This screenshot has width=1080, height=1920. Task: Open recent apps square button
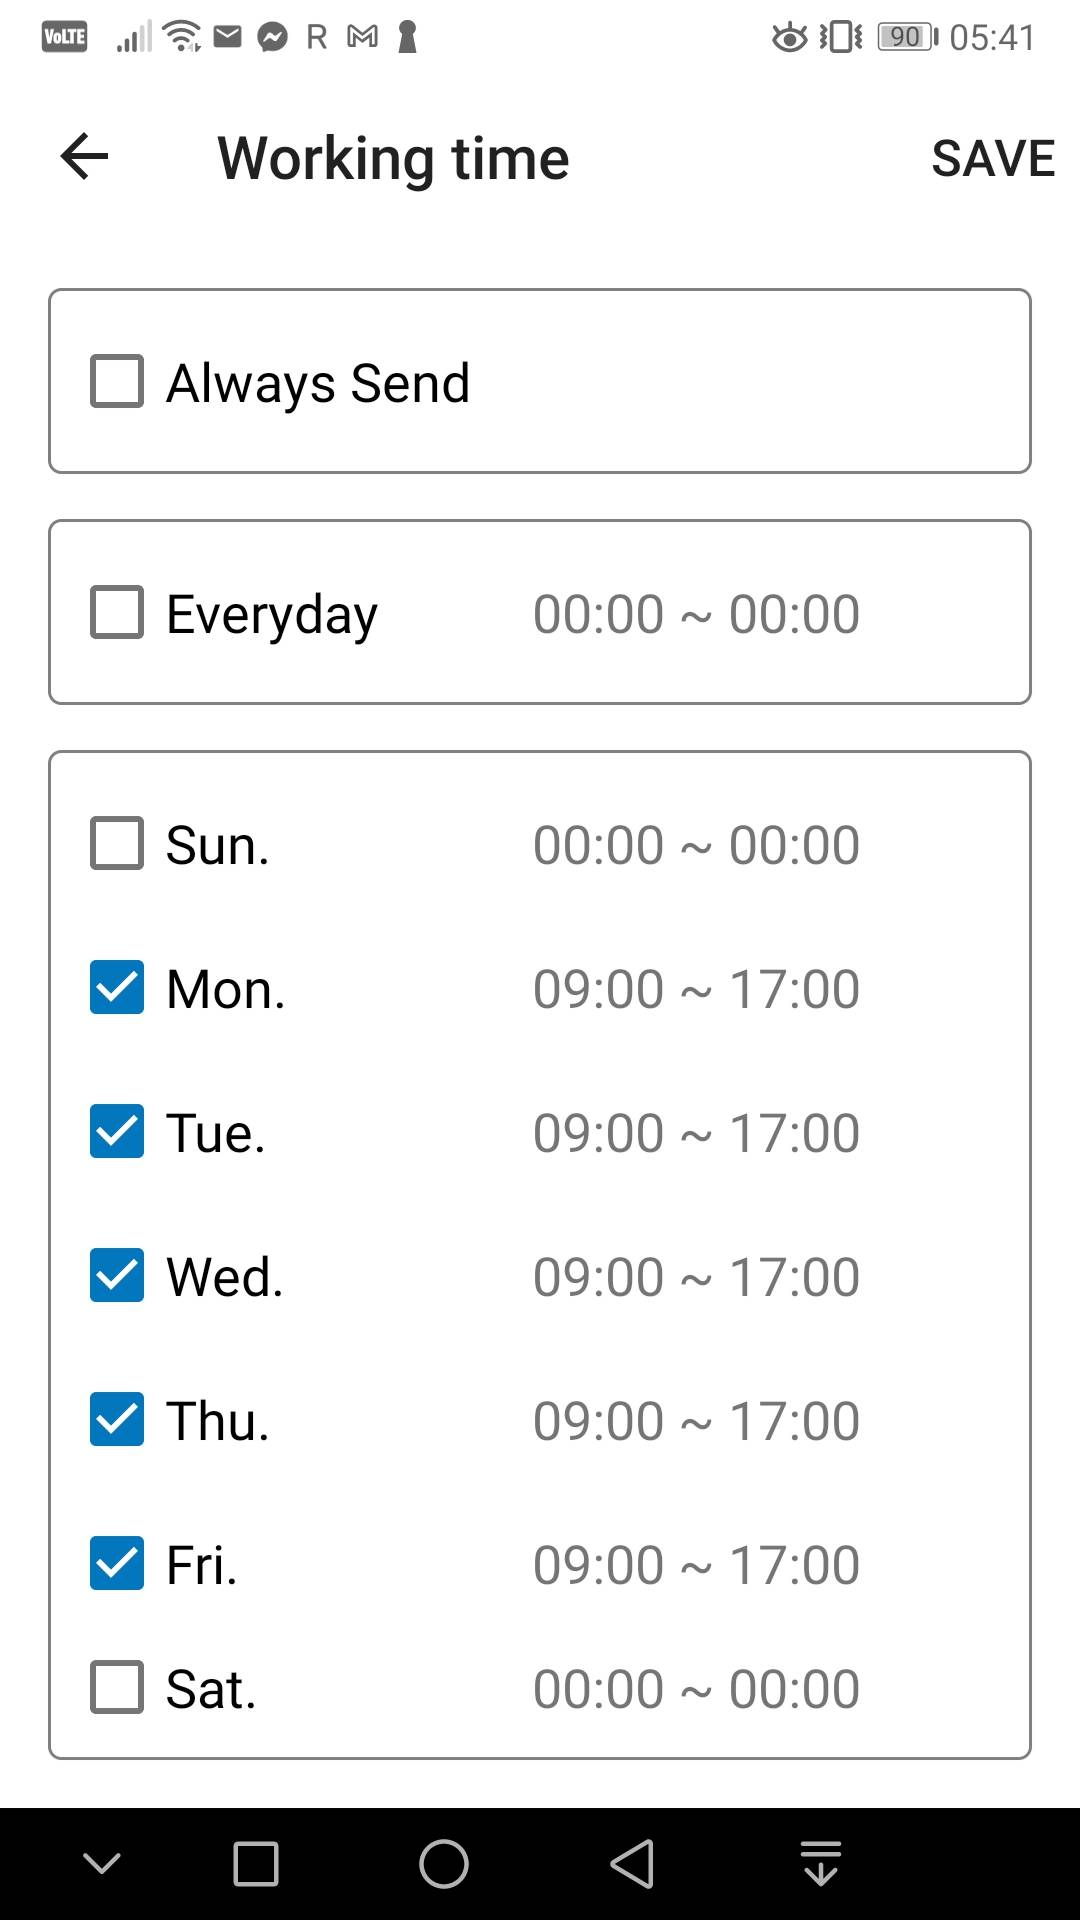(x=256, y=1864)
